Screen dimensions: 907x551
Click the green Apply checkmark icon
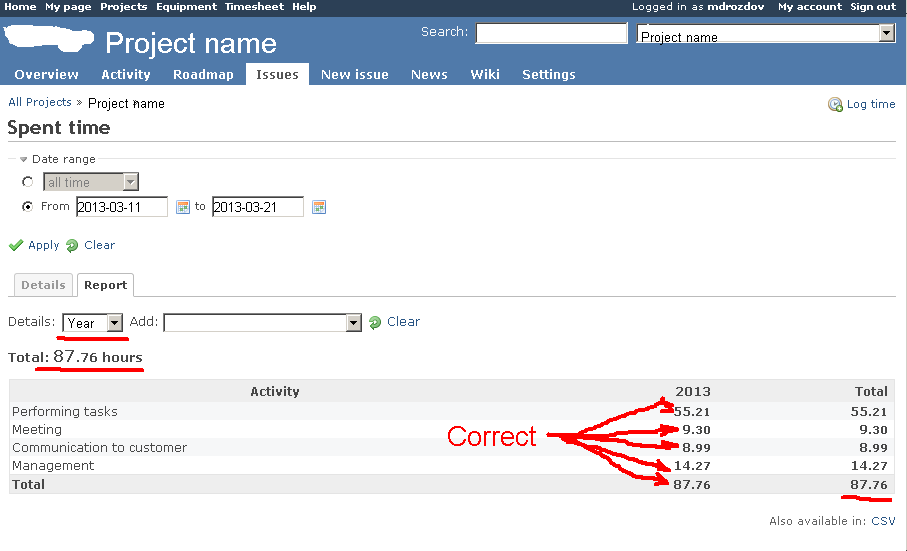pyautogui.click(x=16, y=246)
